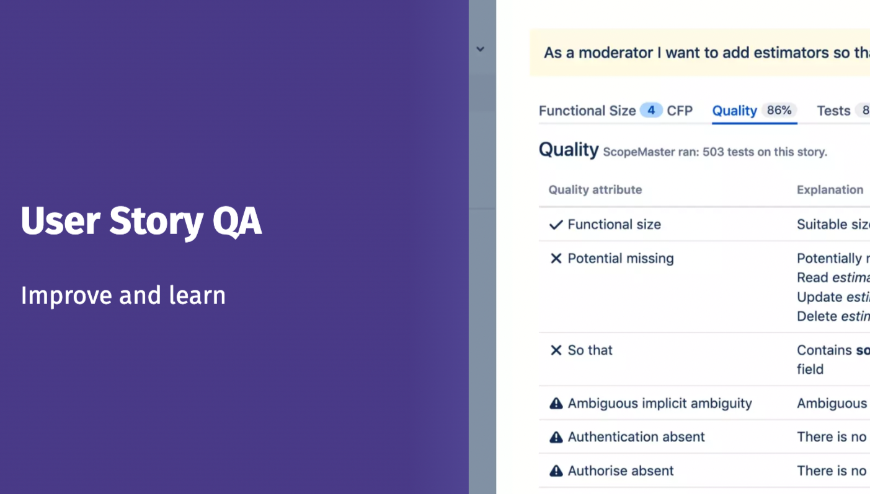Screen dimensions: 870x494
Task: Click the User Story QA heading
Action: click(141, 222)
